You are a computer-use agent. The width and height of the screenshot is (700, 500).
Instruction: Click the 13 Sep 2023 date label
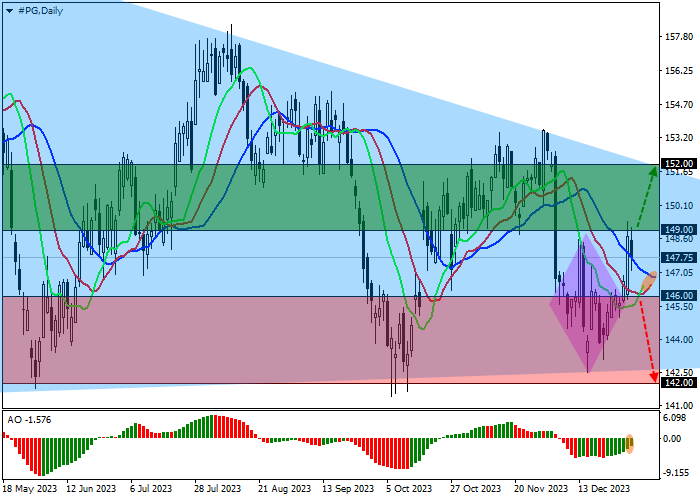[348, 488]
